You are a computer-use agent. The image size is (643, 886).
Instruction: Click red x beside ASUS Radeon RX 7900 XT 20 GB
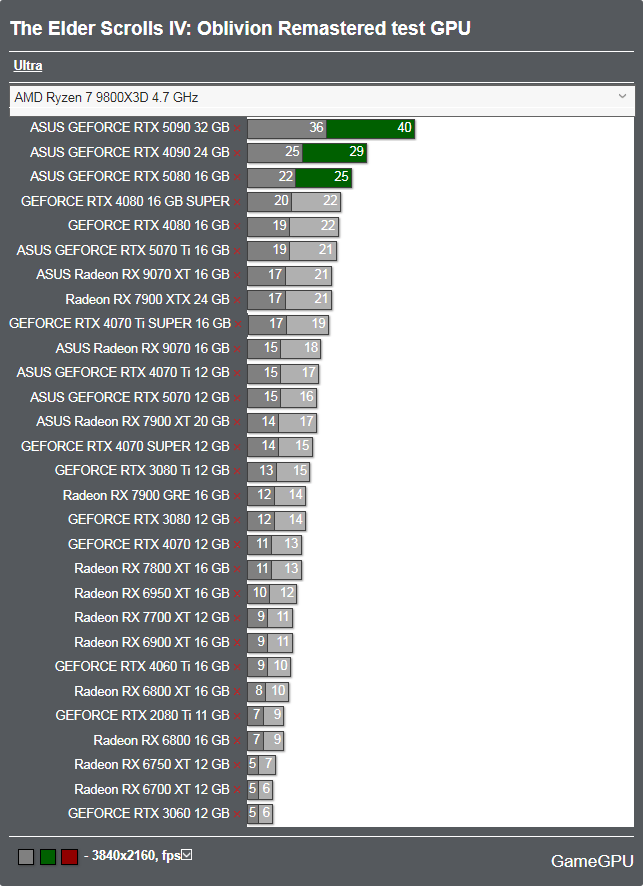tap(237, 422)
